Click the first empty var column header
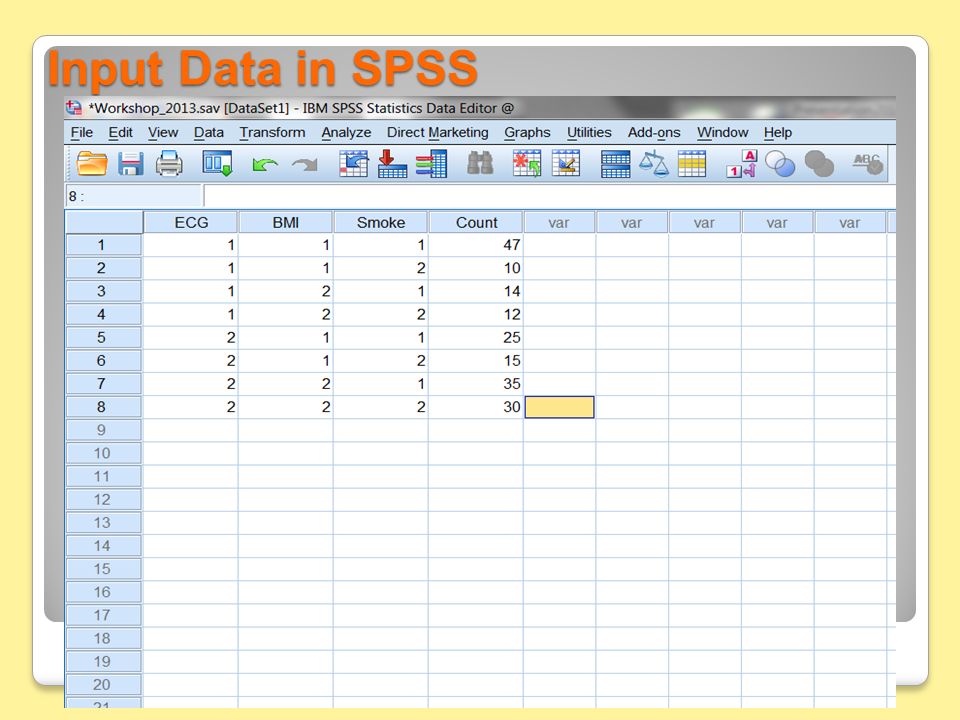 point(559,222)
